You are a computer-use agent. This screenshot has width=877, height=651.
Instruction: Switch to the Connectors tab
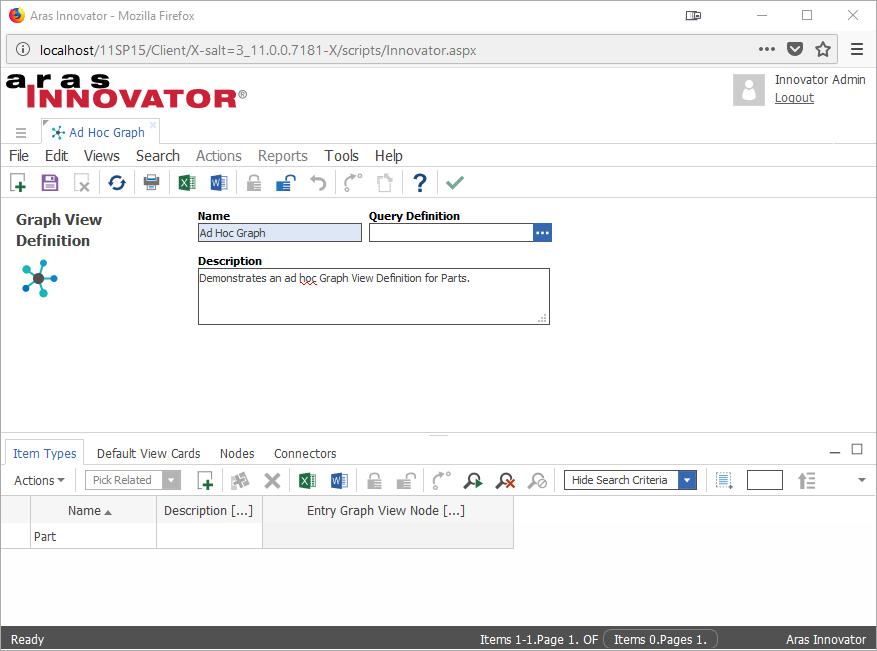pyautogui.click(x=305, y=453)
